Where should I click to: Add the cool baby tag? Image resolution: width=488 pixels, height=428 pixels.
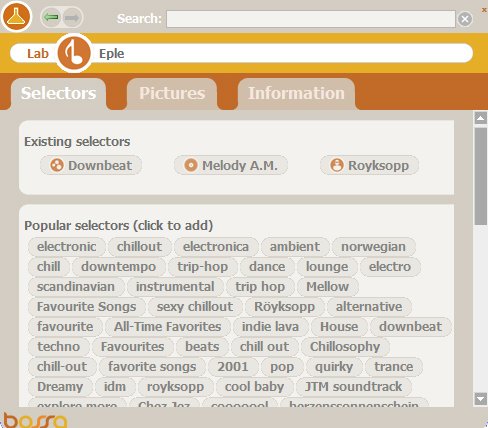[255, 387]
